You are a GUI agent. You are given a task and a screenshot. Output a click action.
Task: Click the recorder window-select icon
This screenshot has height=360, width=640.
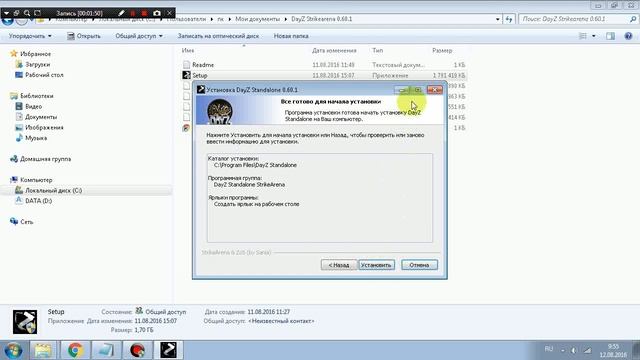pyautogui.click(x=16, y=13)
